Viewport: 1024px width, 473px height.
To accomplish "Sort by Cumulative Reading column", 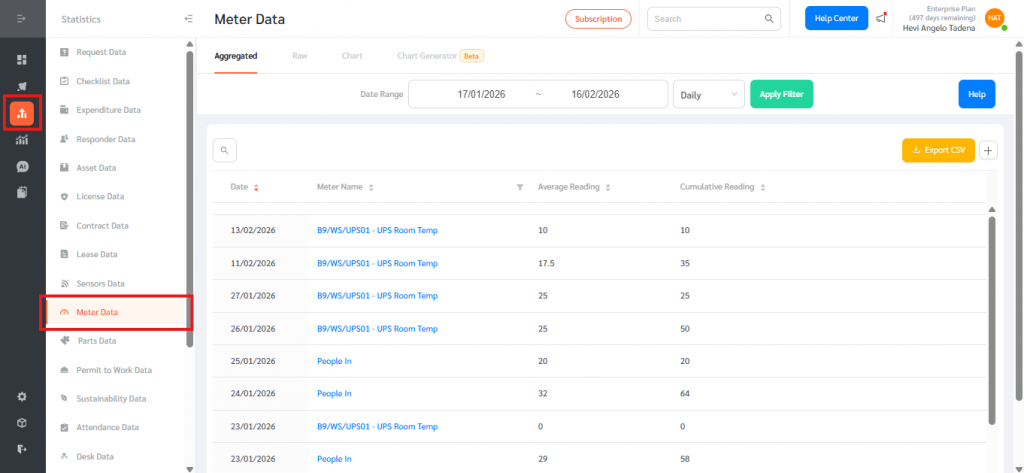I will point(763,187).
